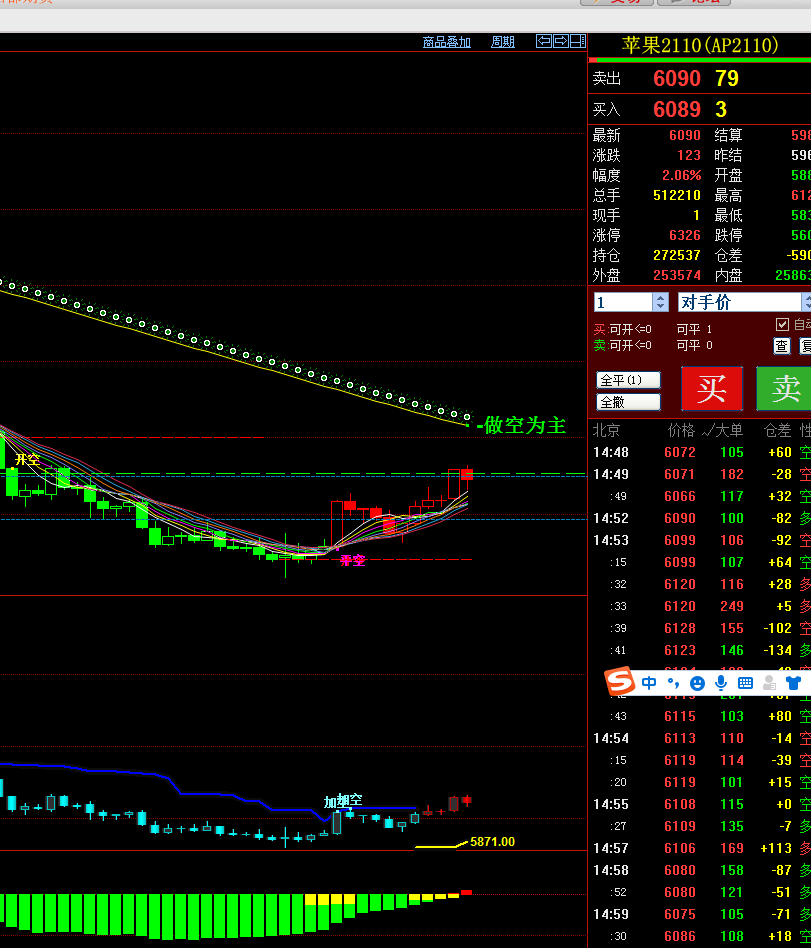Image resolution: width=811 pixels, height=948 pixels.
Task: Click the 苹果2110(AP2110) contract title
Action: (700, 45)
